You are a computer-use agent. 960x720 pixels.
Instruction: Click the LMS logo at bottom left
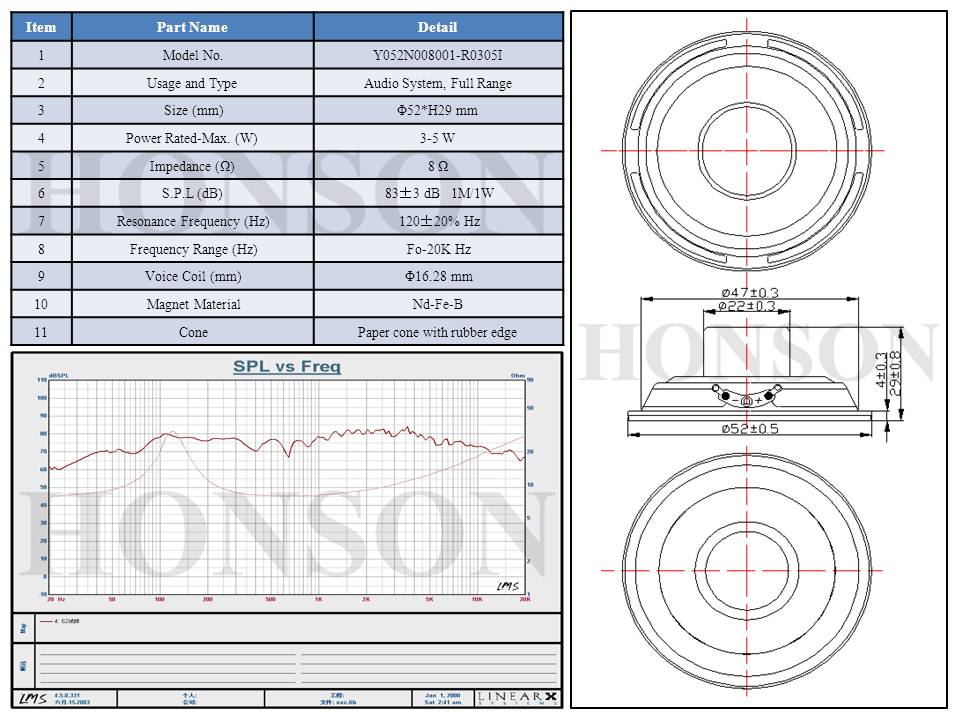32,697
